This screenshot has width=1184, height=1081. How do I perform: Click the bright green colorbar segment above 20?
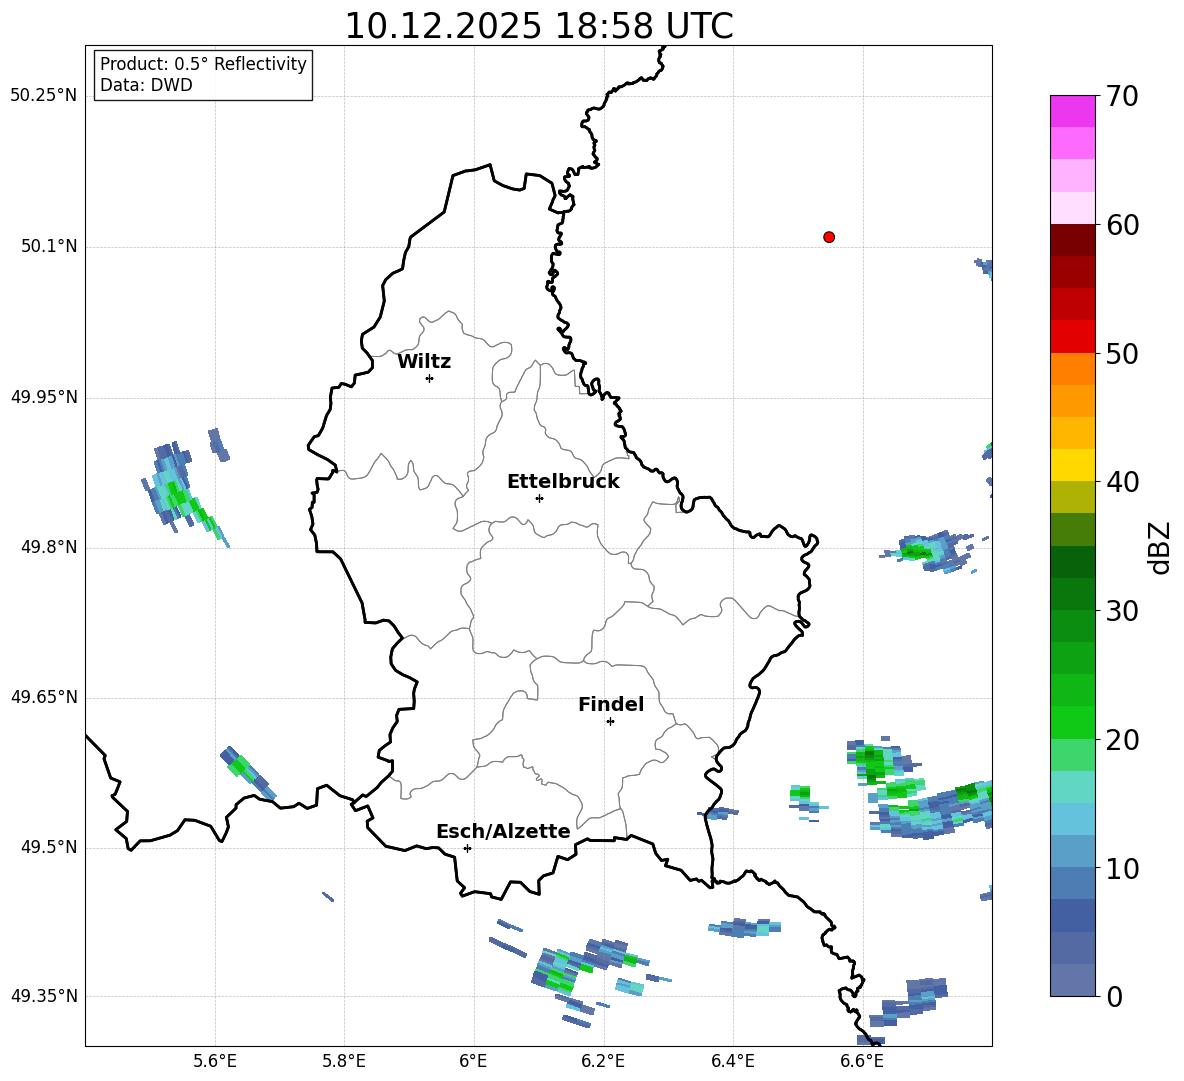click(x=1072, y=723)
